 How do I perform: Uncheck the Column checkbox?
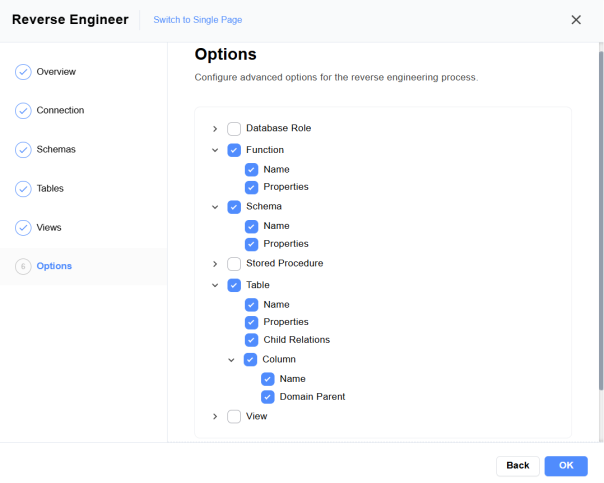[x=250, y=360]
